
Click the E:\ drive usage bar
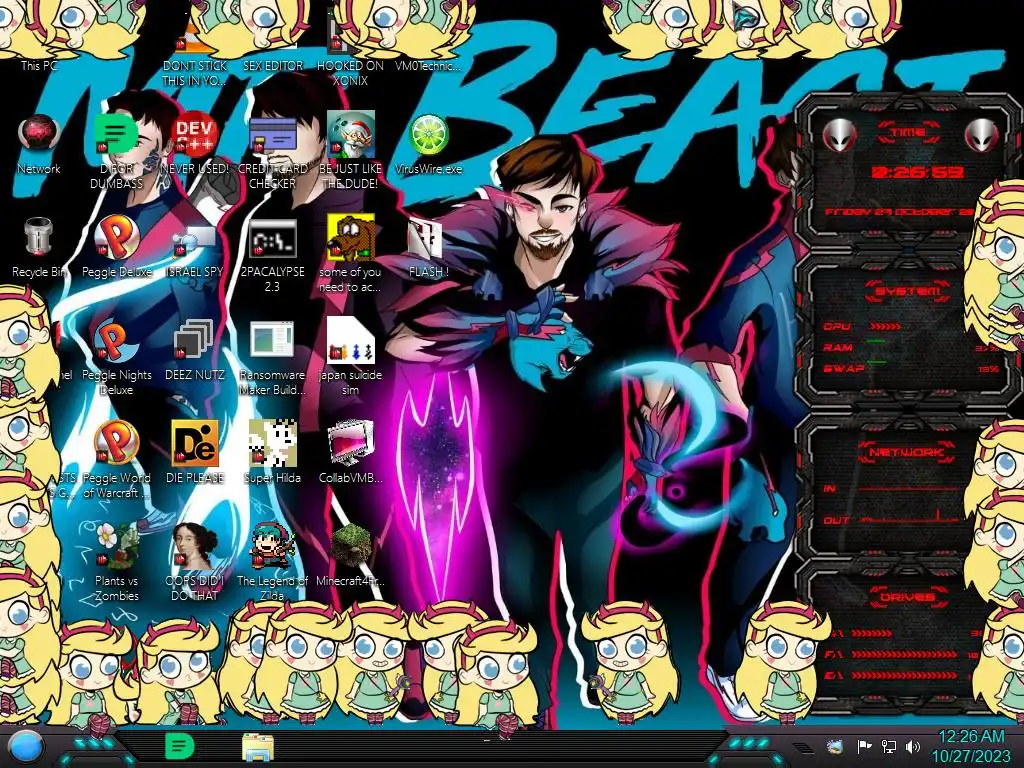coord(904,675)
